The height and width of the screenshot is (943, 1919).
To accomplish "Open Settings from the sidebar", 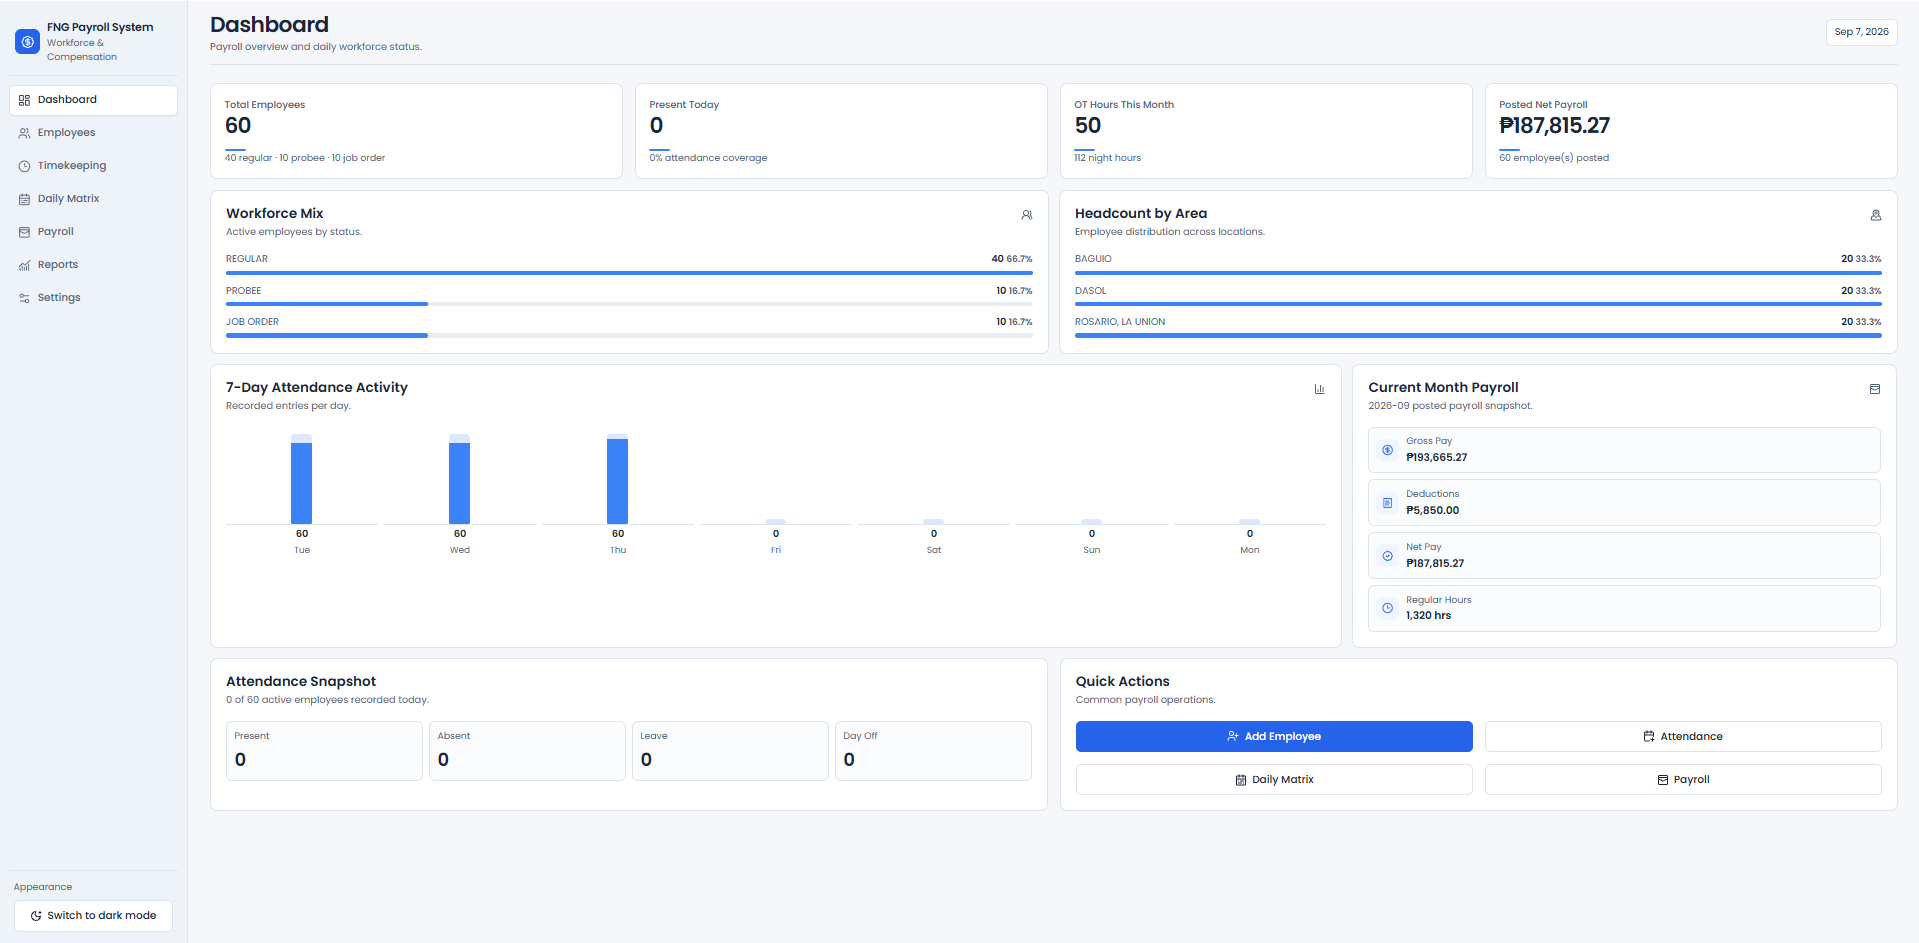I will (x=94, y=298).
